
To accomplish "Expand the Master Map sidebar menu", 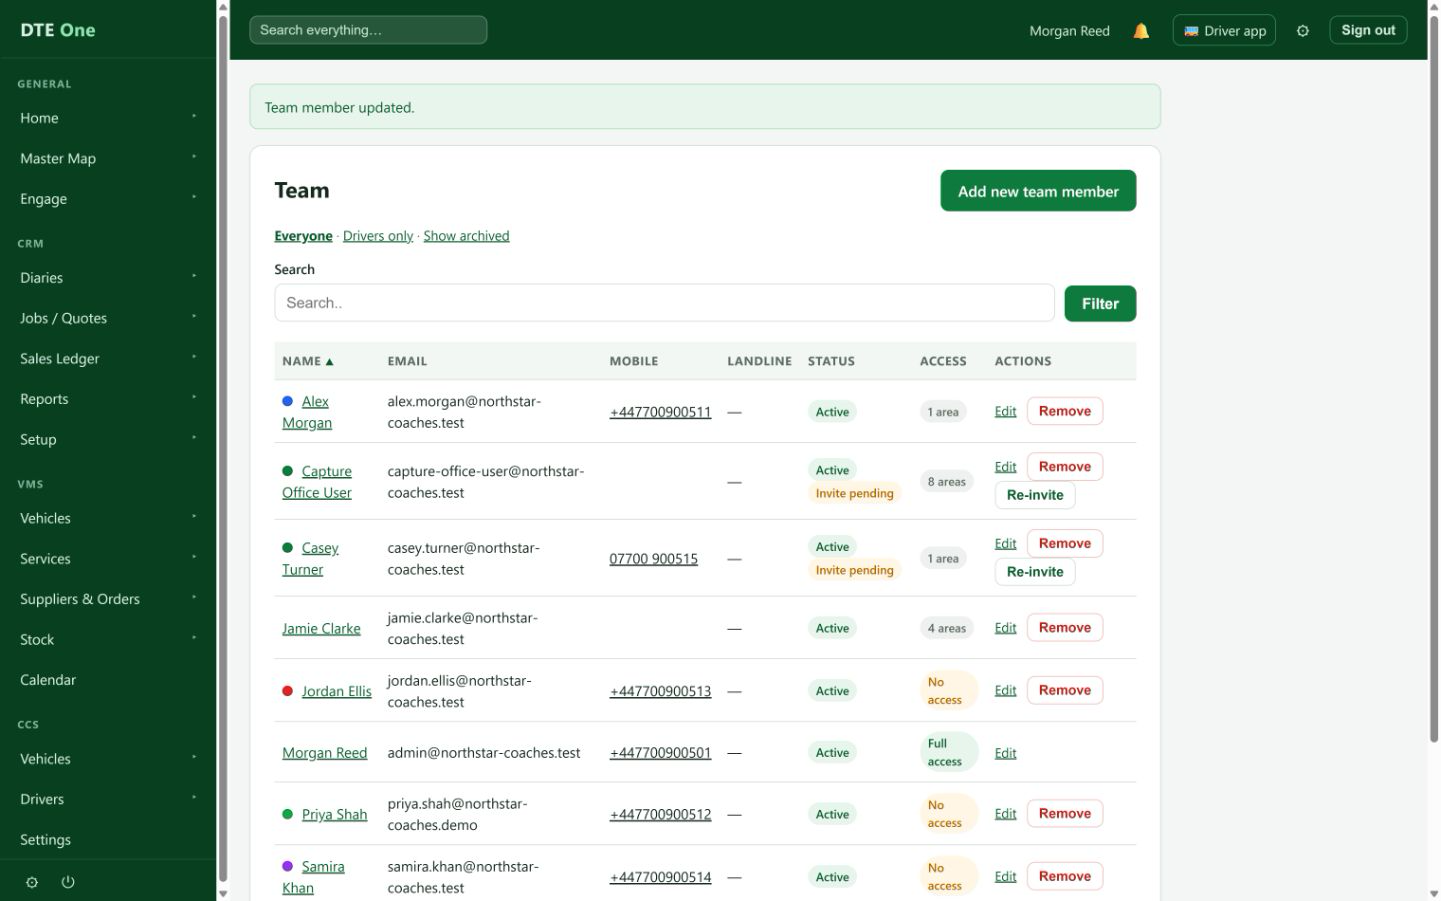I will tap(108, 158).
